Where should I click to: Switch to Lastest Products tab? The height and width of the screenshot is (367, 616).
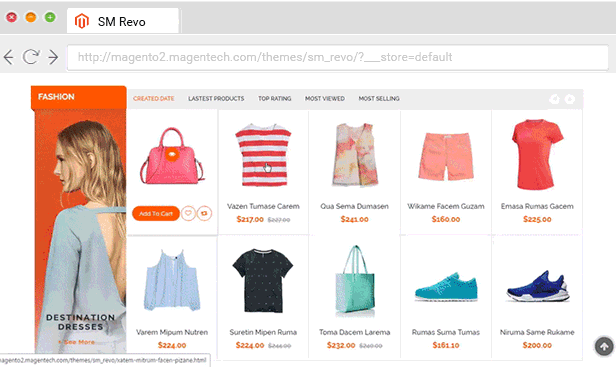point(216,99)
